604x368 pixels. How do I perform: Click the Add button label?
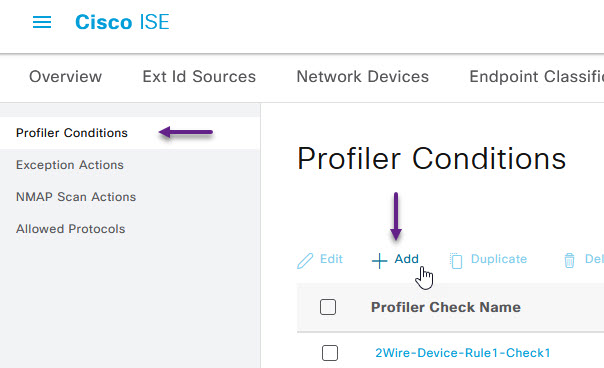[x=406, y=259]
